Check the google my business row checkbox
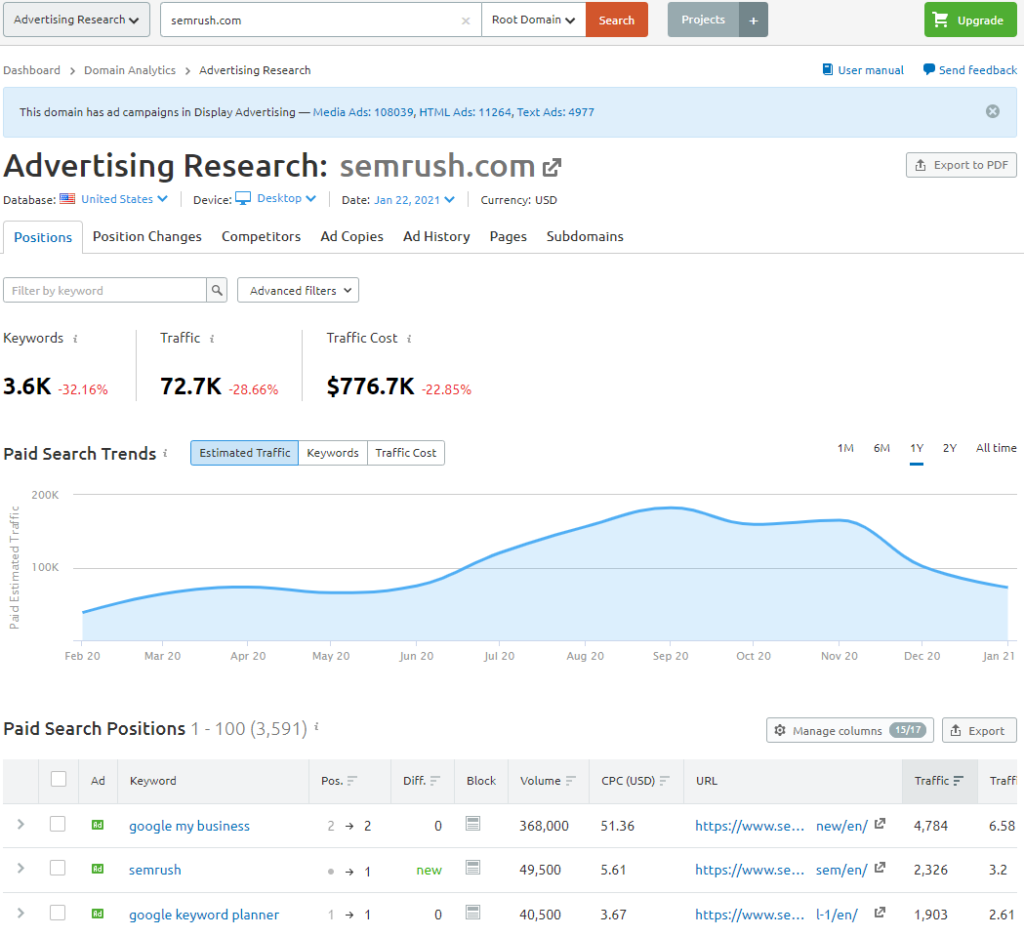Image resolution: width=1024 pixels, height=936 pixels. pos(57,824)
